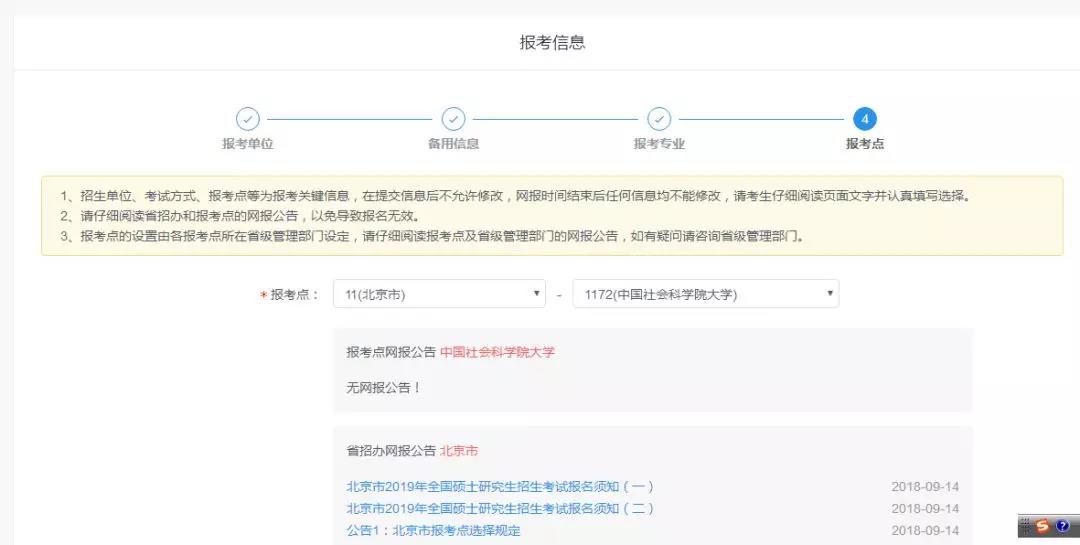Open the 1172(中国社会科学院大学) exam site dropdown
This screenshot has width=1080, height=545.
(705, 294)
